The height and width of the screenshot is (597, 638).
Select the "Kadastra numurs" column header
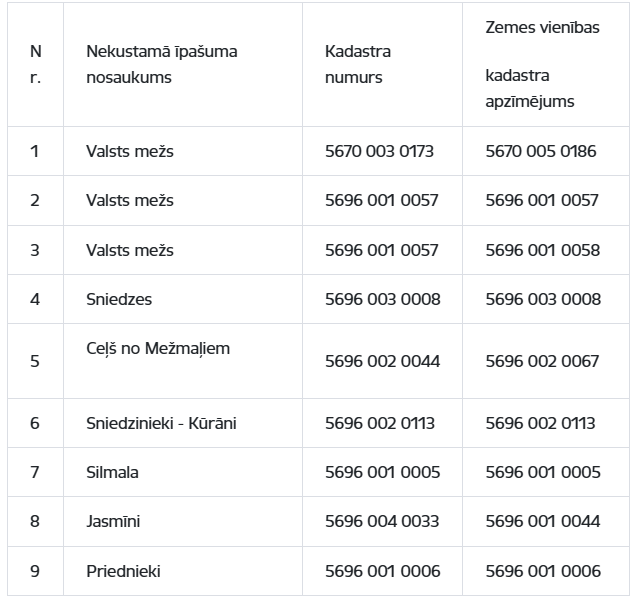[358, 64]
